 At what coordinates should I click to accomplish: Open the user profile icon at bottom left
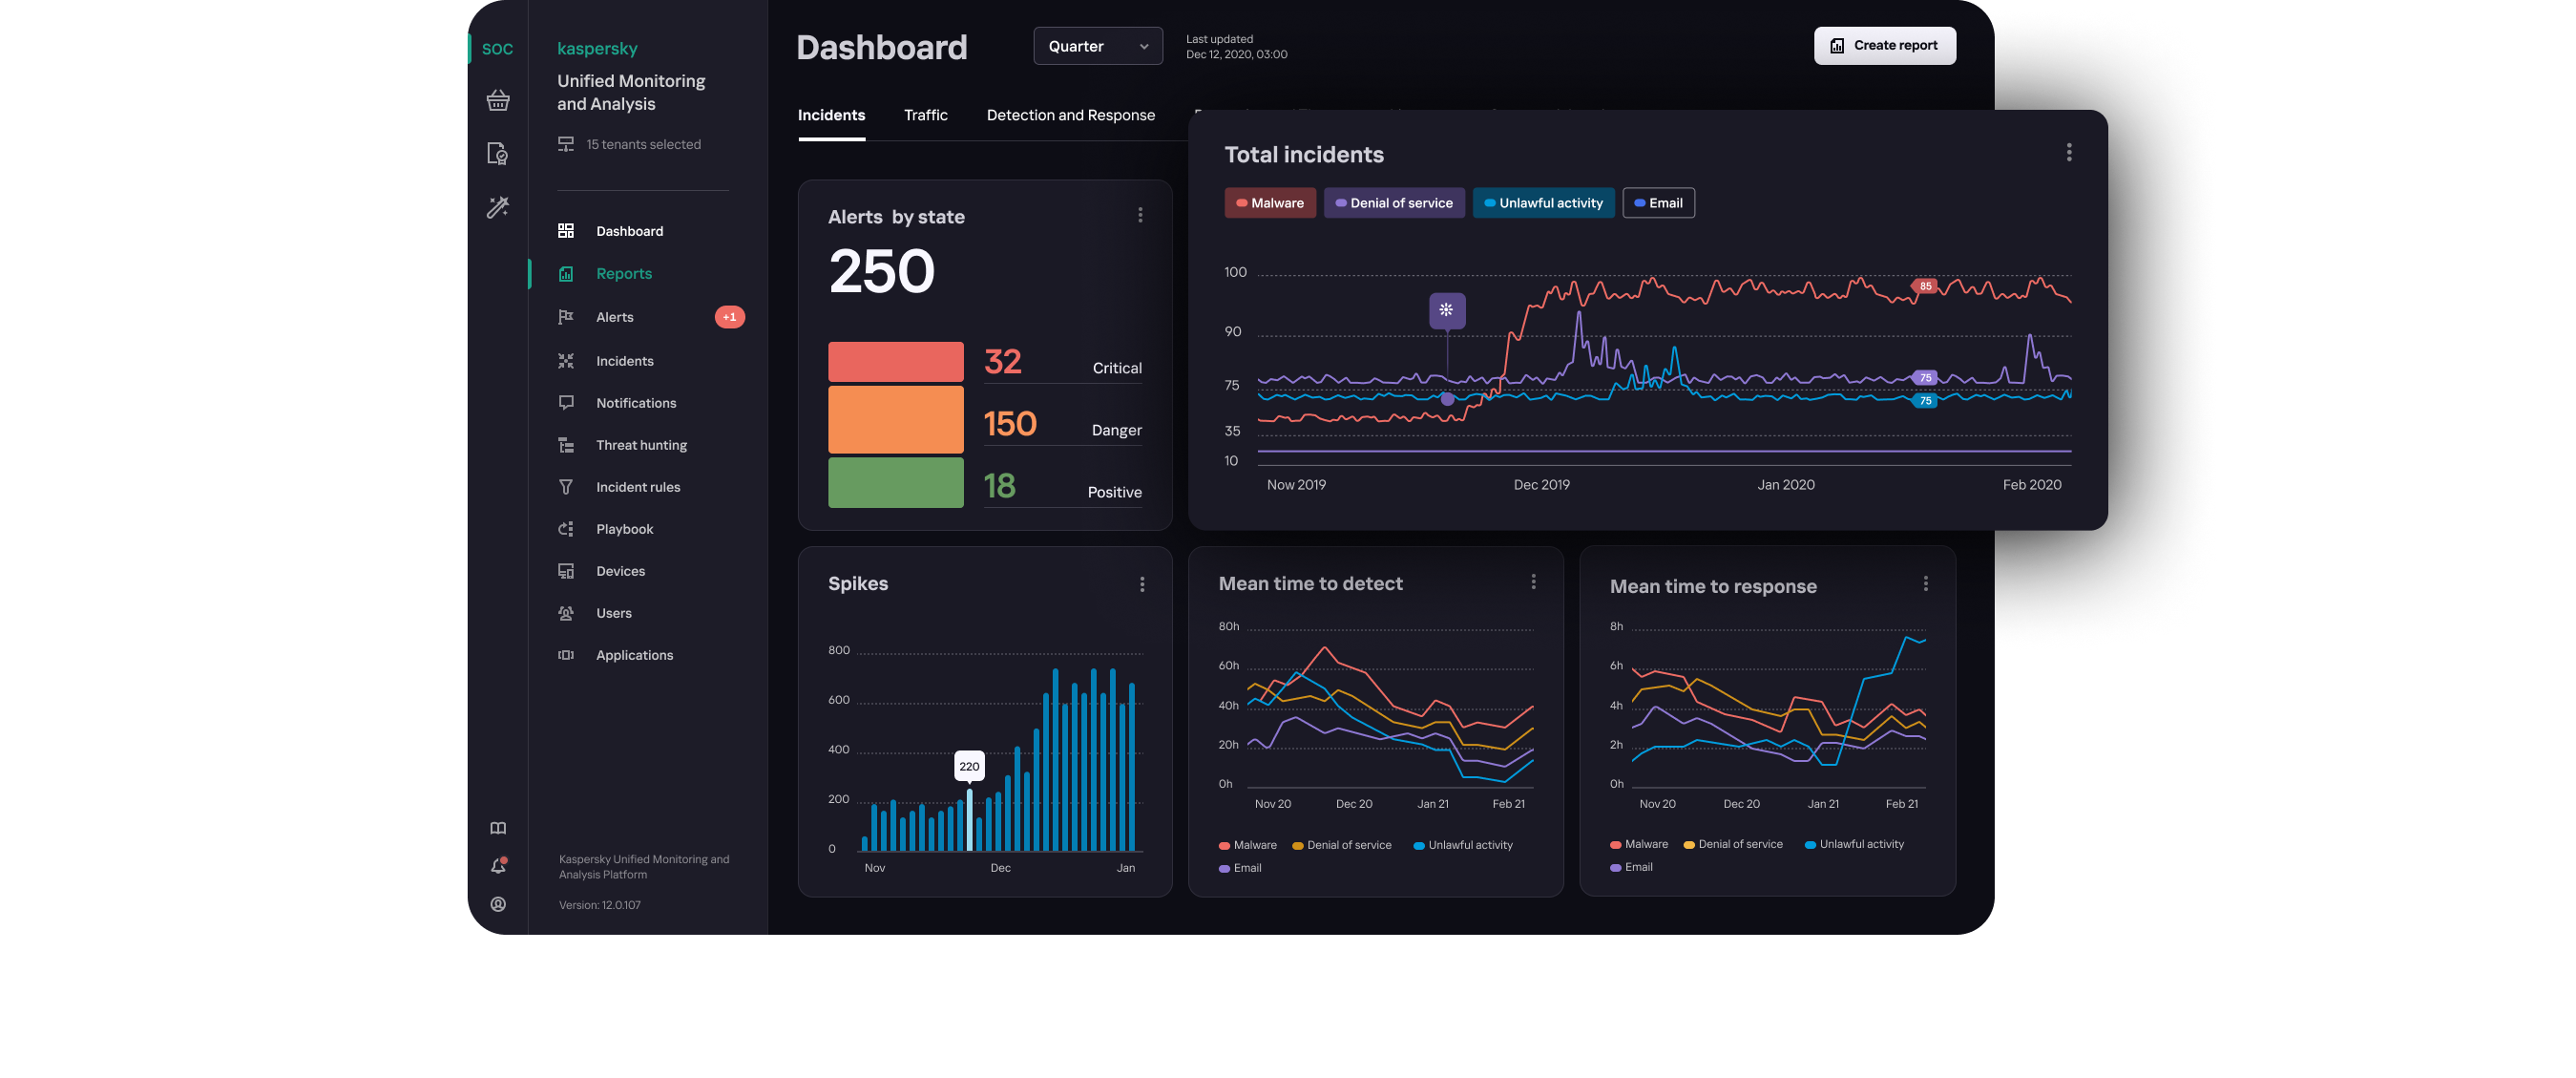coord(498,904)
